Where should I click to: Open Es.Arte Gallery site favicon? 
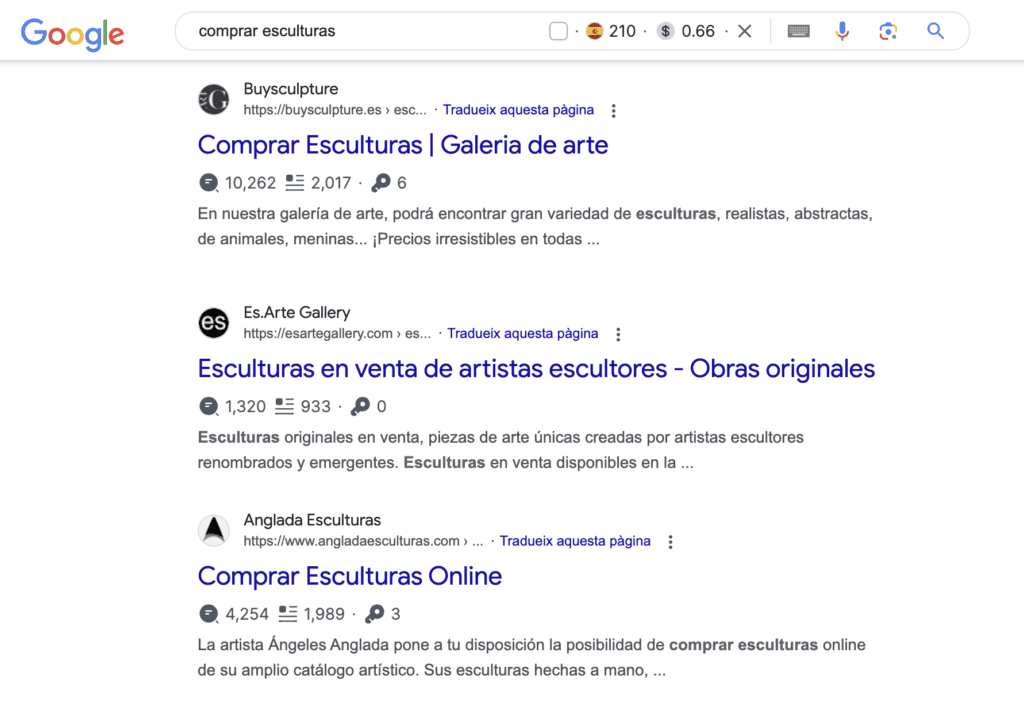[x=214, y=323]
